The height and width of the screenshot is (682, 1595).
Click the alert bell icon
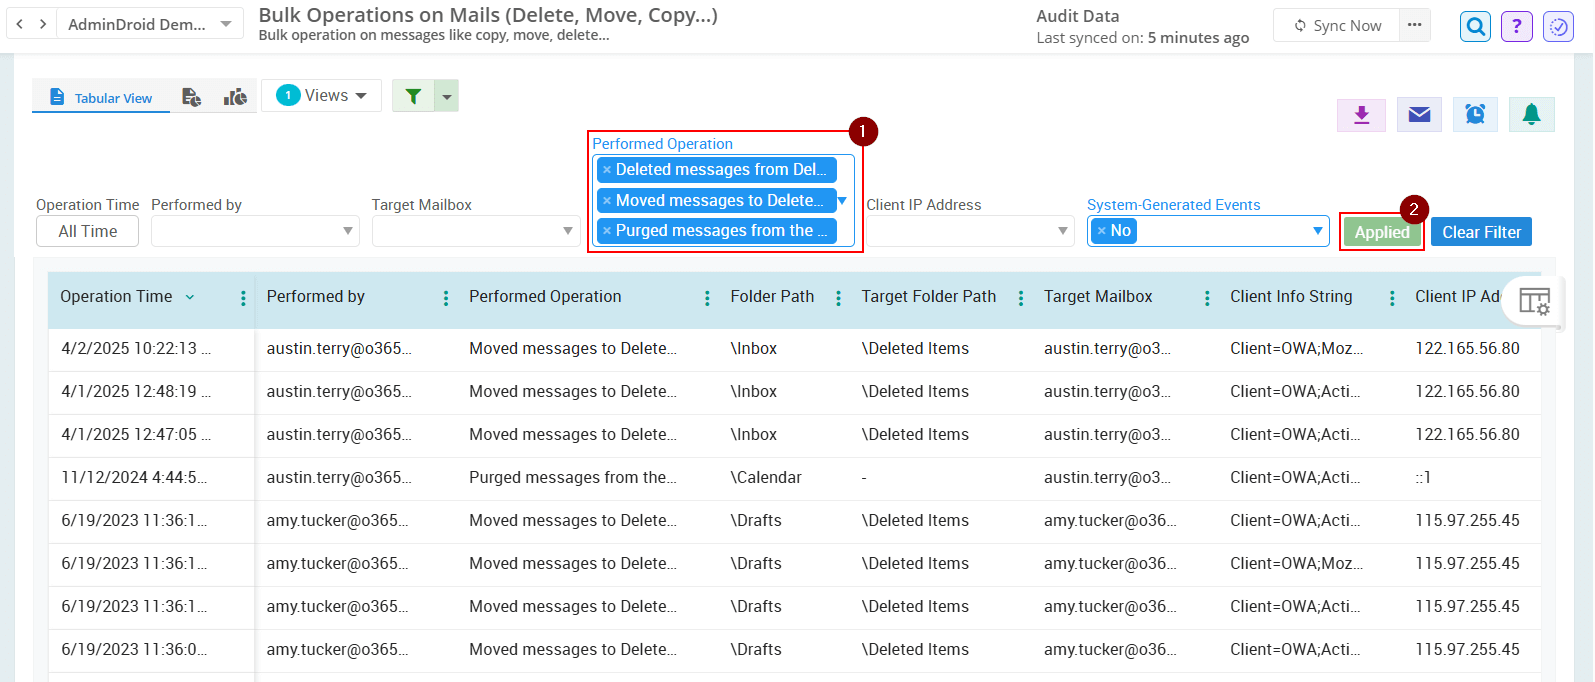point(1531,115)
